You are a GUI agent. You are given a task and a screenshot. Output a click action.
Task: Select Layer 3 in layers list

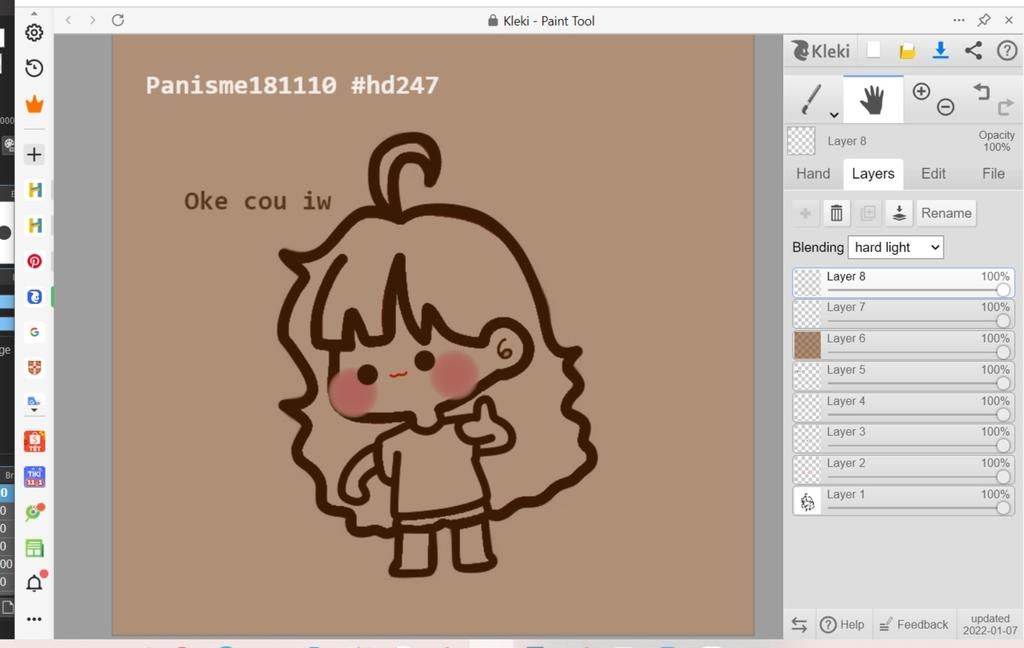tap(903, 439)
